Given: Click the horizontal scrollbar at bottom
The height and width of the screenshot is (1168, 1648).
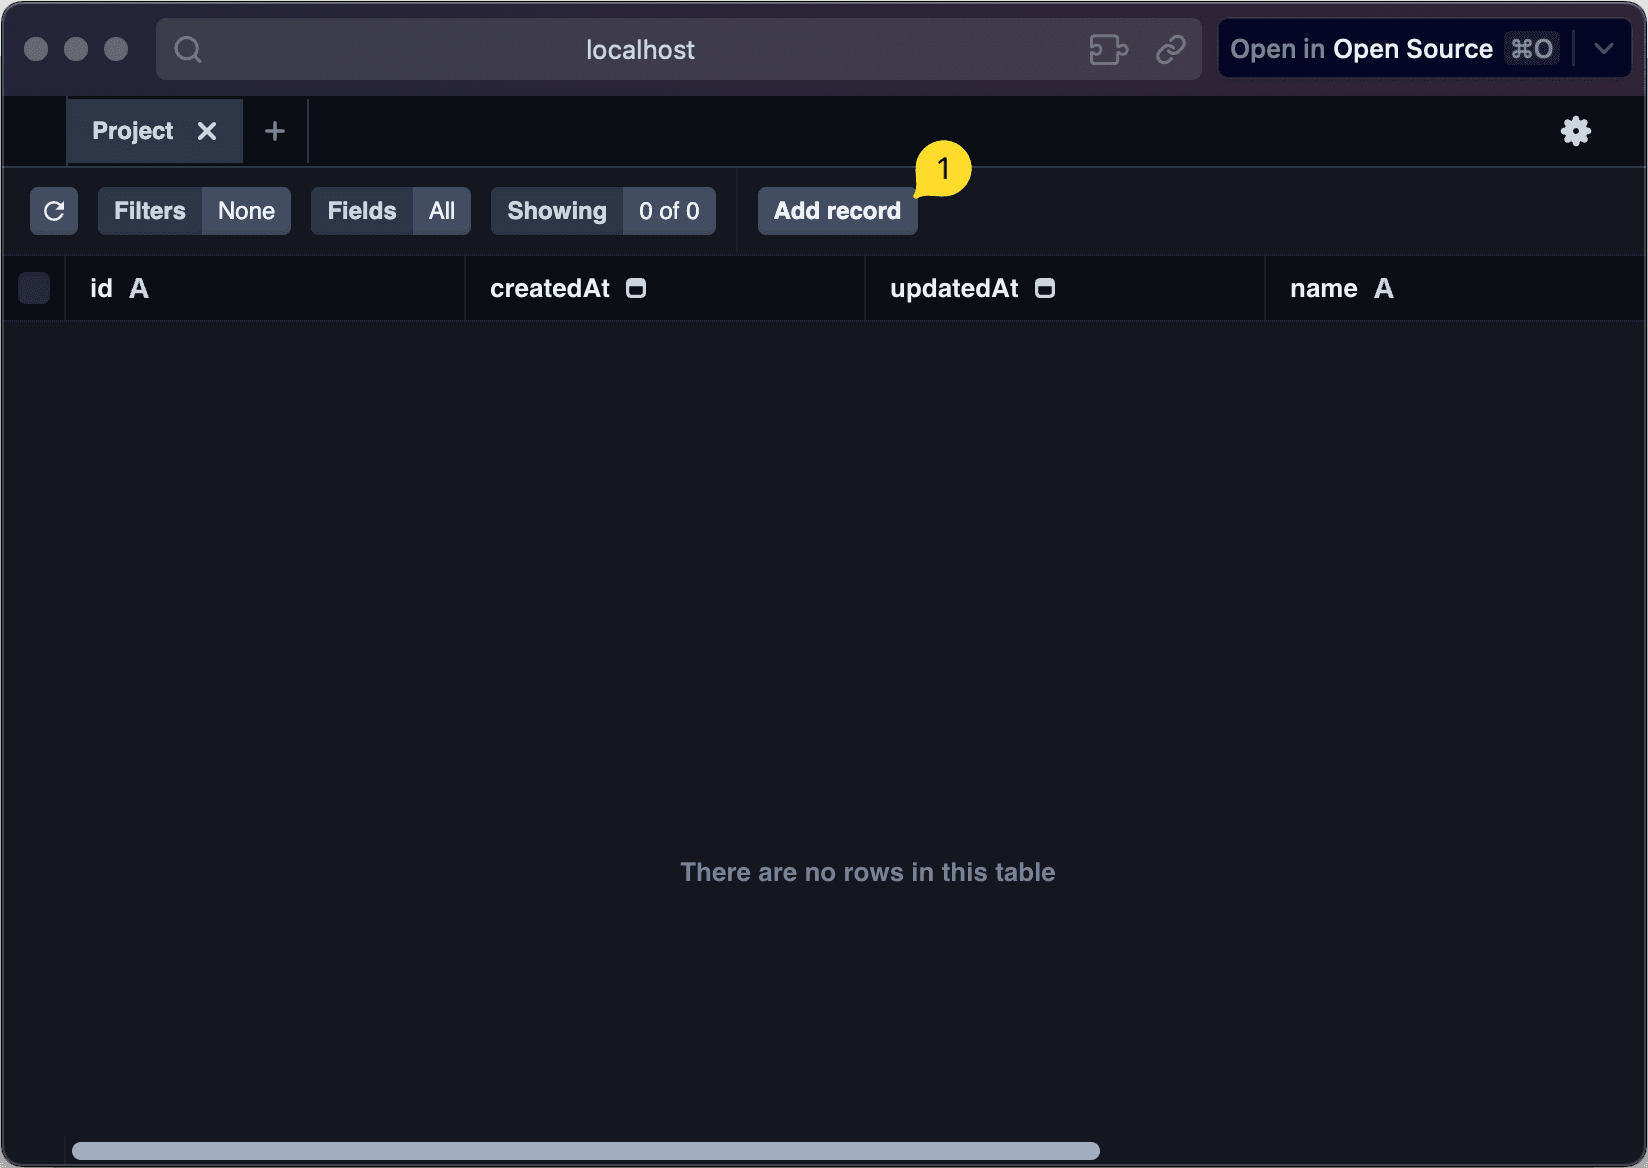Looking at the screenshot, I should click(x=586, y=1151).
